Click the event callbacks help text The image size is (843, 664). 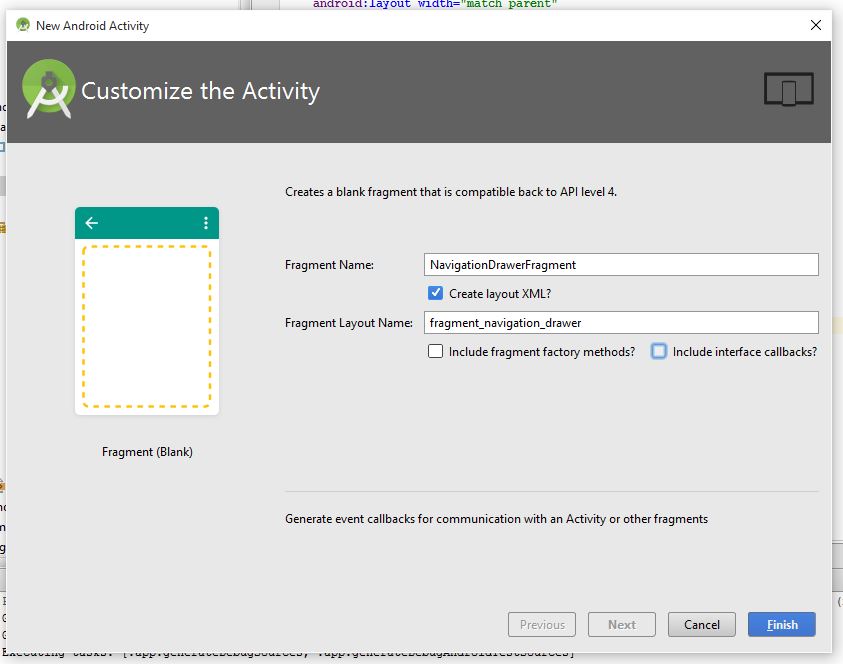[496, 519]
